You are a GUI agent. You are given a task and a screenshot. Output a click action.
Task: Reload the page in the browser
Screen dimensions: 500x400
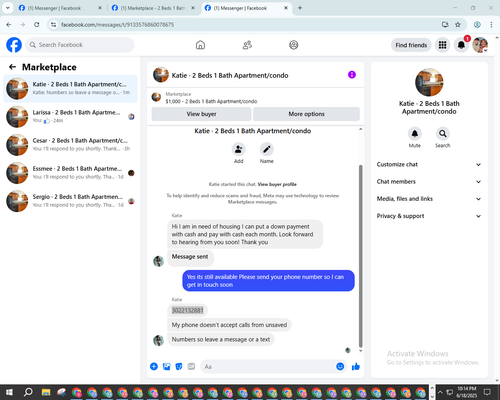(37, 25)
